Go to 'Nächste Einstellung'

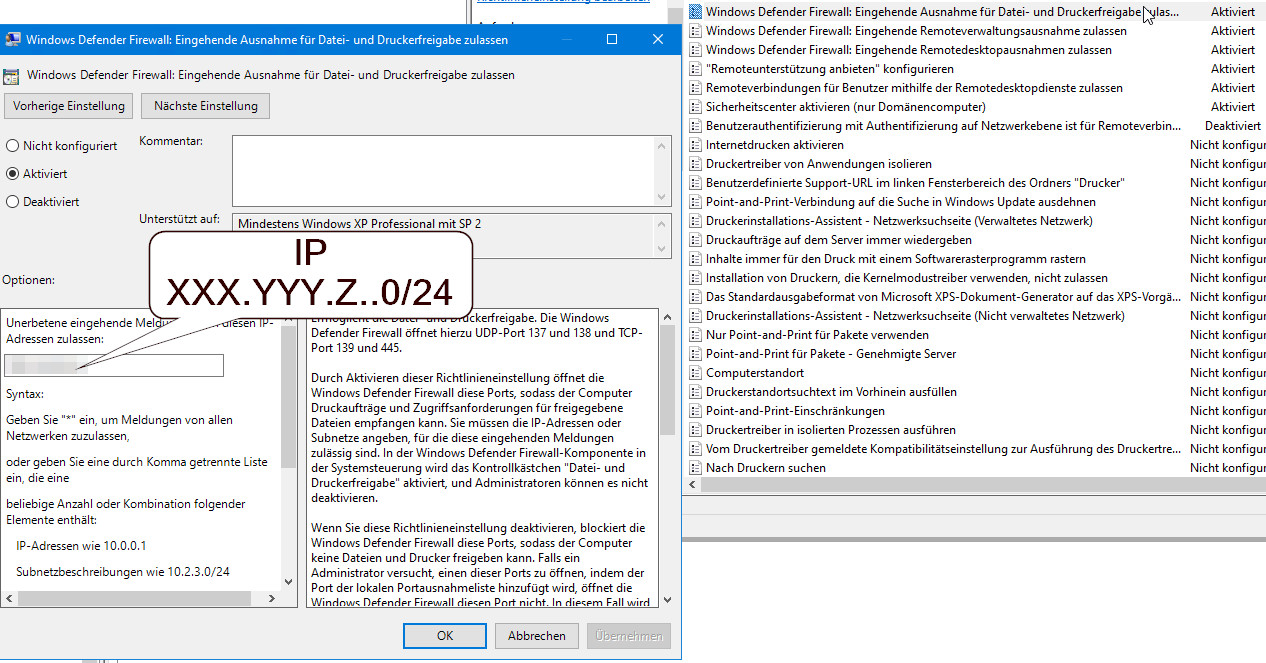pyautogui.click(x=206, y=106)
